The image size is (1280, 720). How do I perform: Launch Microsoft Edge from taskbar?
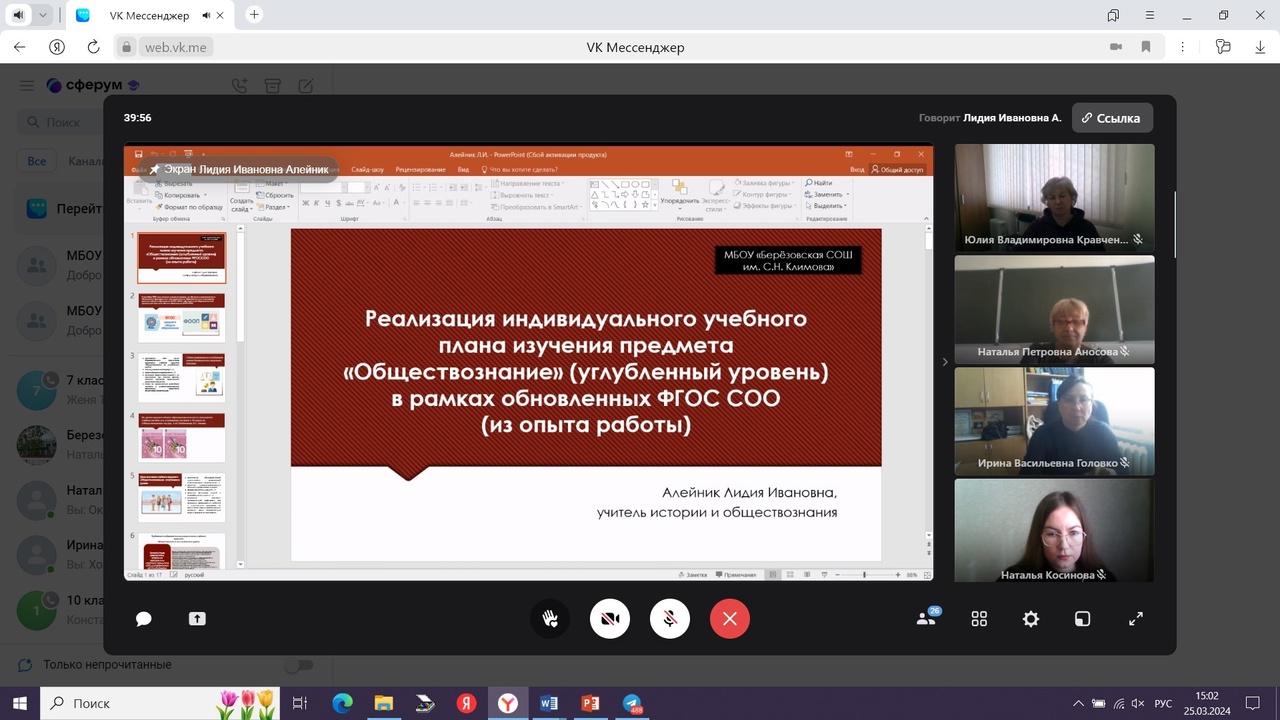point(342,703)
